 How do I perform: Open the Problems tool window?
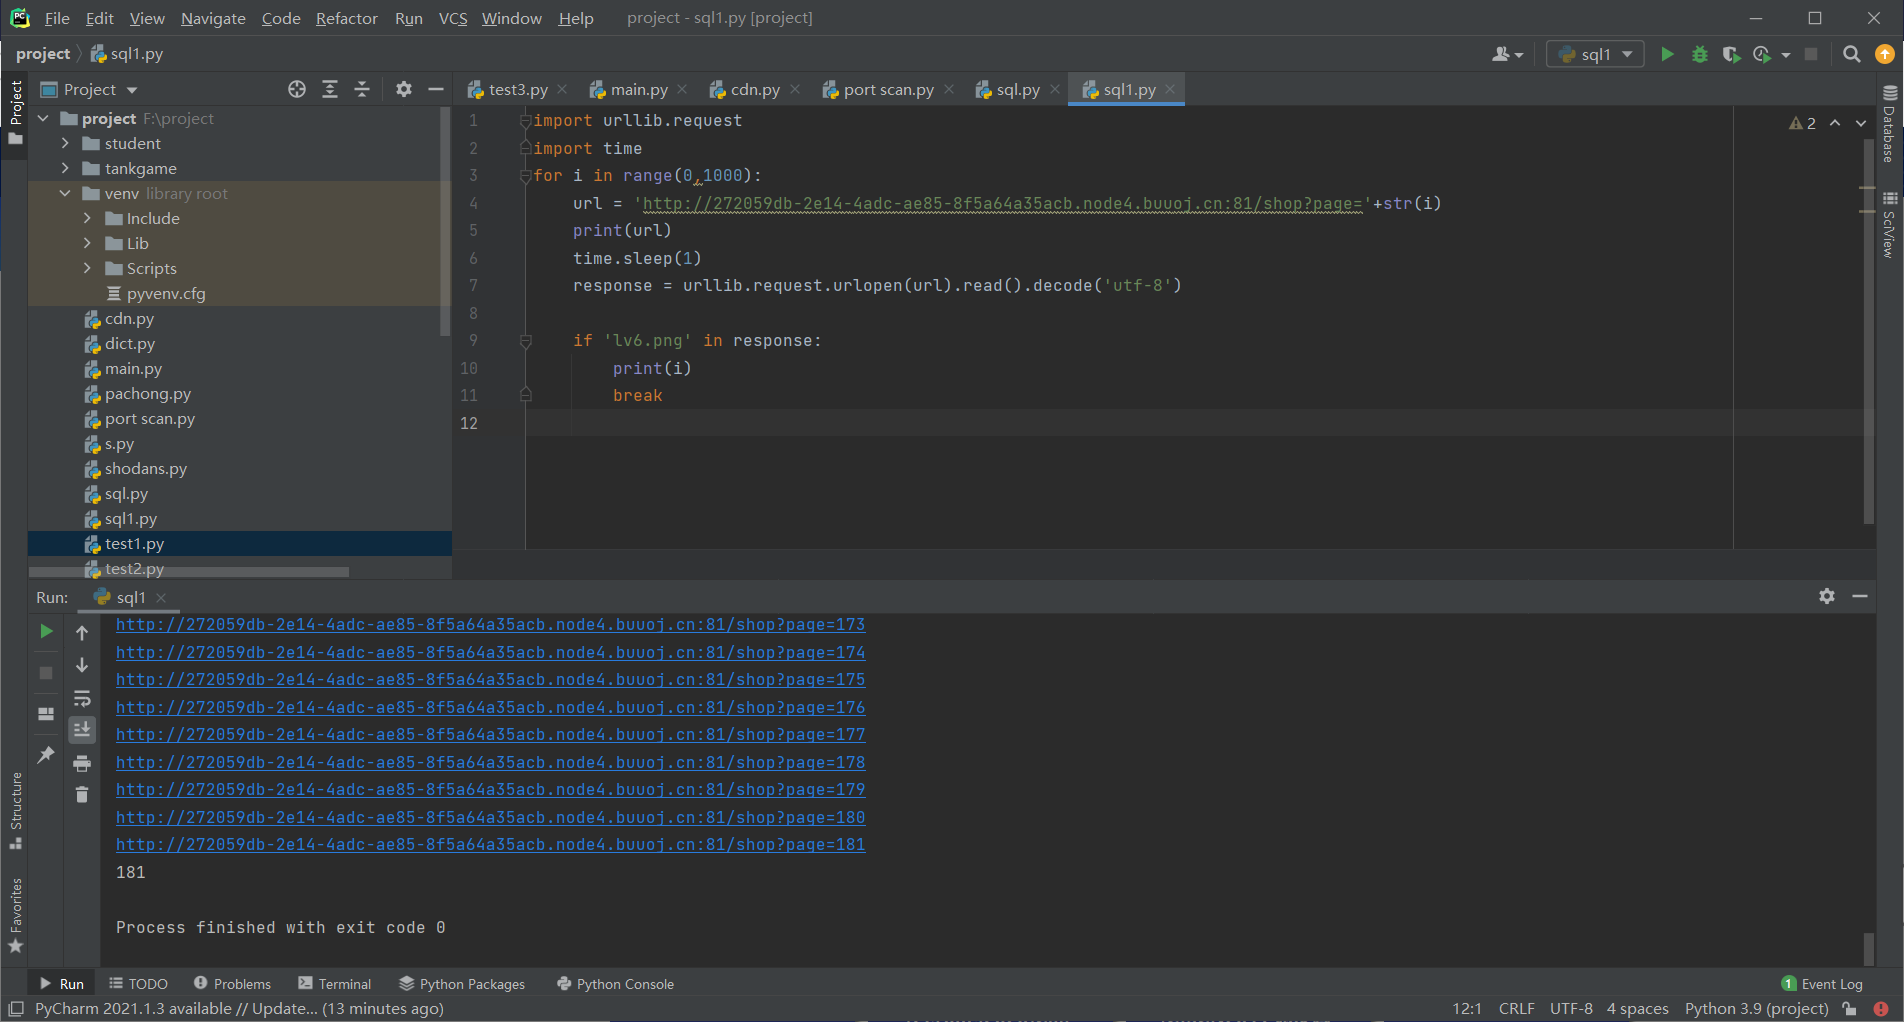pos(232,984)
